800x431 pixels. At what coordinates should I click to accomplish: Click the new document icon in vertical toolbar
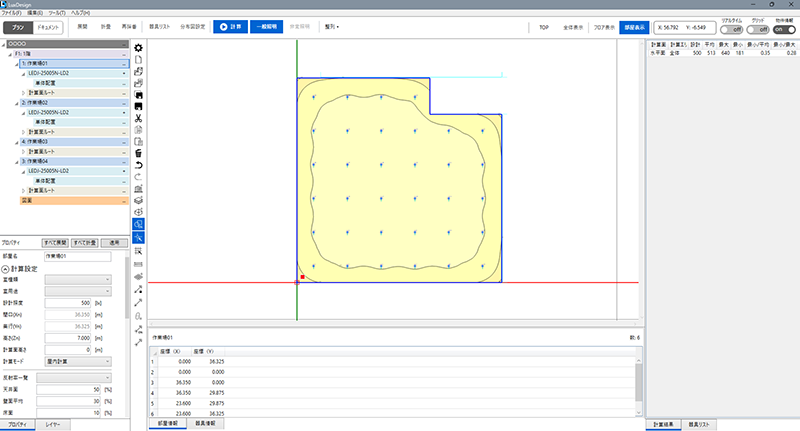point(138,60)
